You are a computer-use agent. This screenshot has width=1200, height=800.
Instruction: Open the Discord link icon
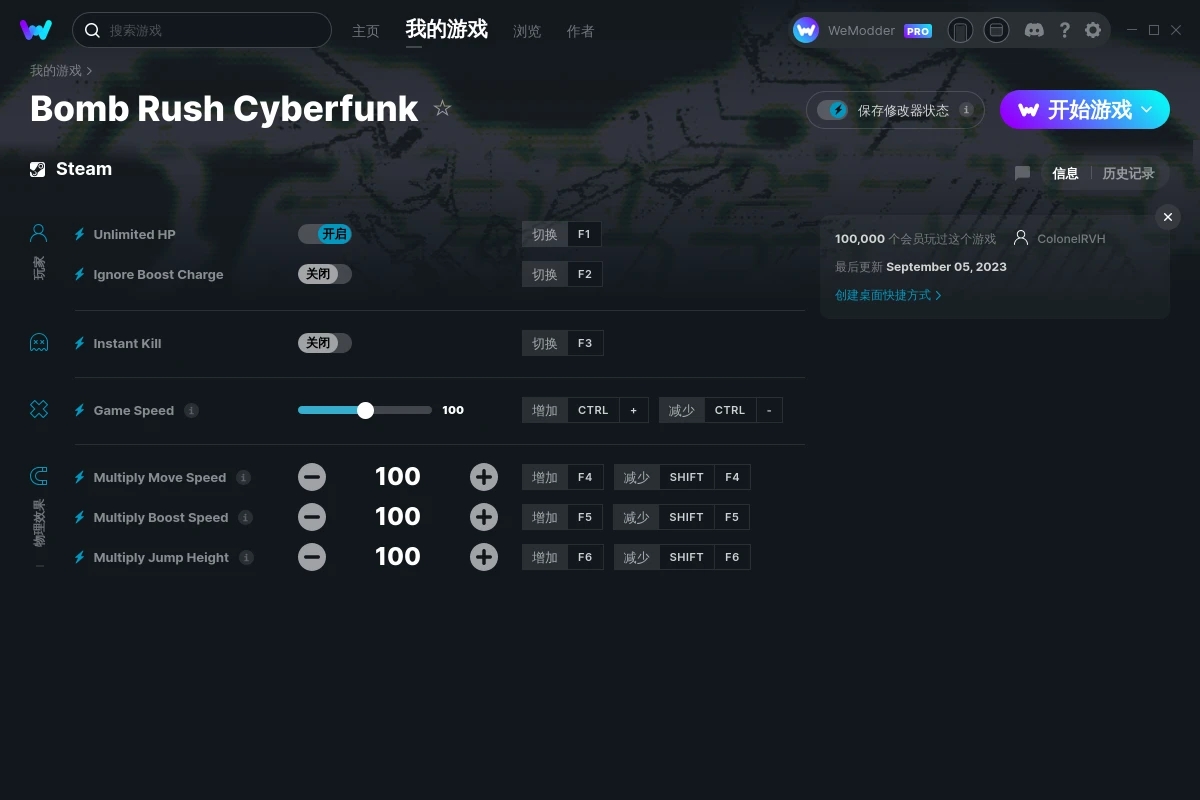[1034, 30]
